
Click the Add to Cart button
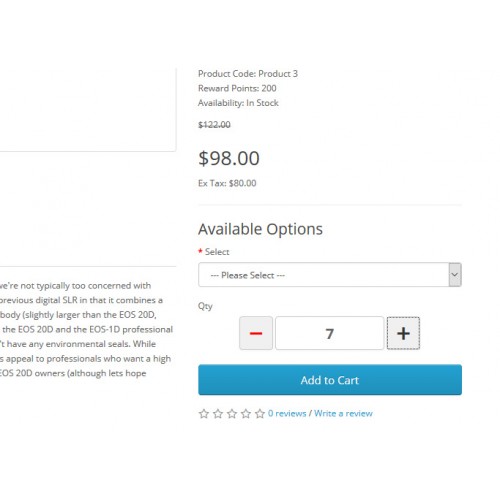tap(330, 380)
